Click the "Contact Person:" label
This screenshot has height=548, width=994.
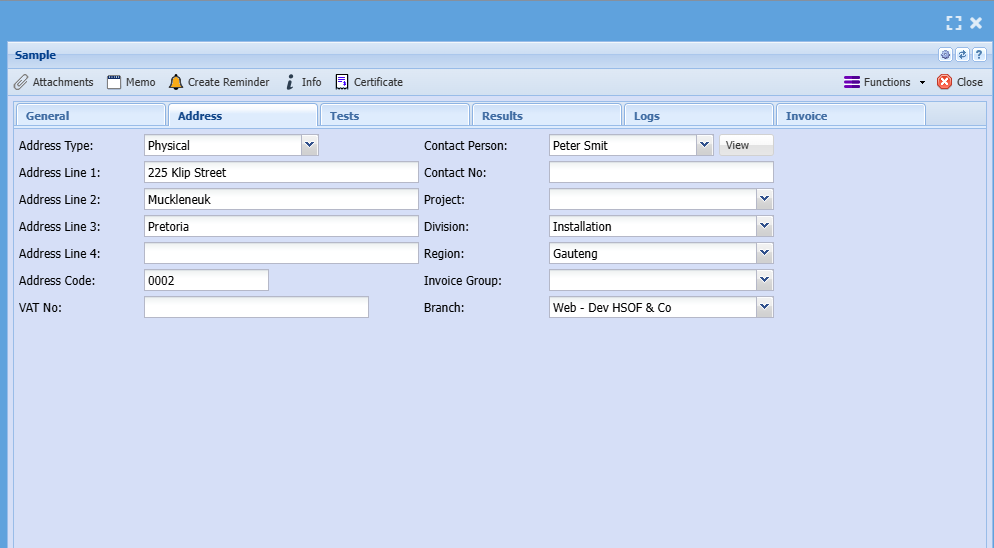pyautogui.click(x=465, y=146)
